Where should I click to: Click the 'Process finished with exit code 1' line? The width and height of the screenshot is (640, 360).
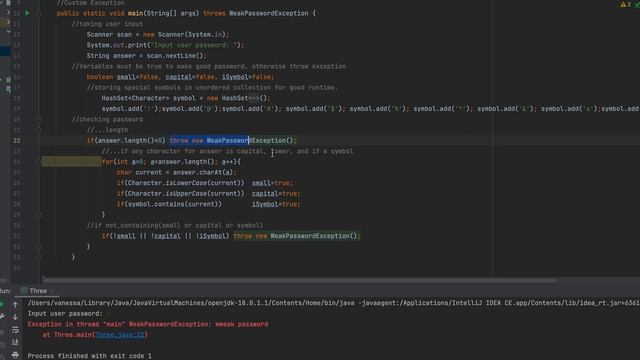point(89,356)
